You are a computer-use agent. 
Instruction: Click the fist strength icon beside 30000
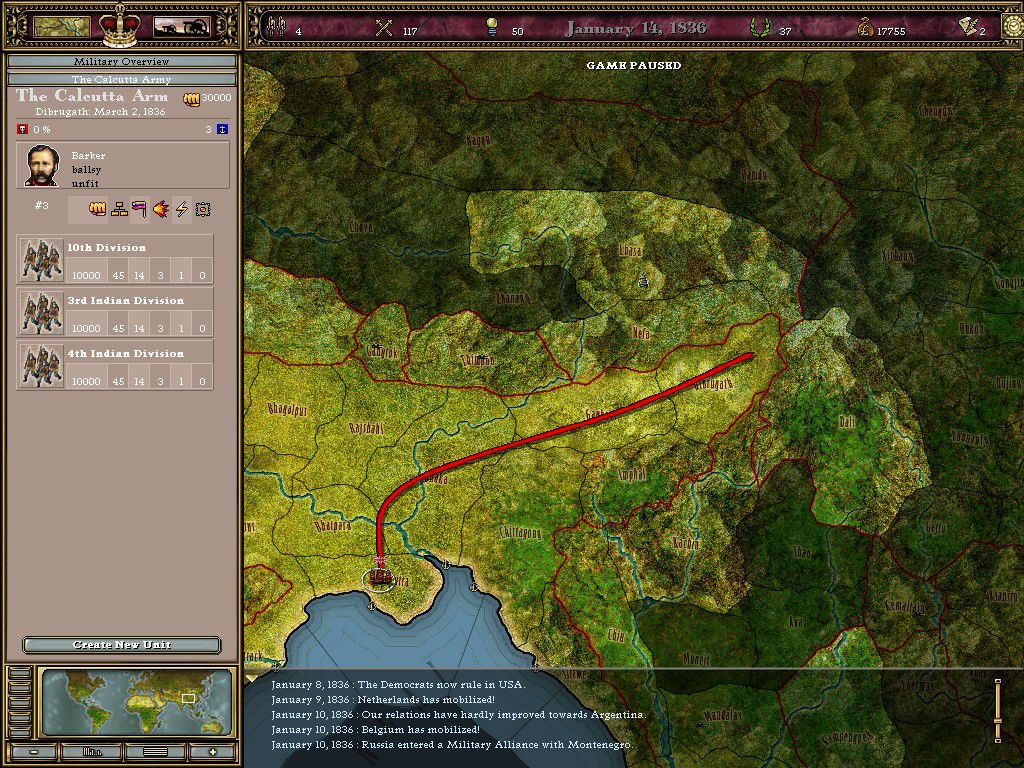tap(191, 99)
